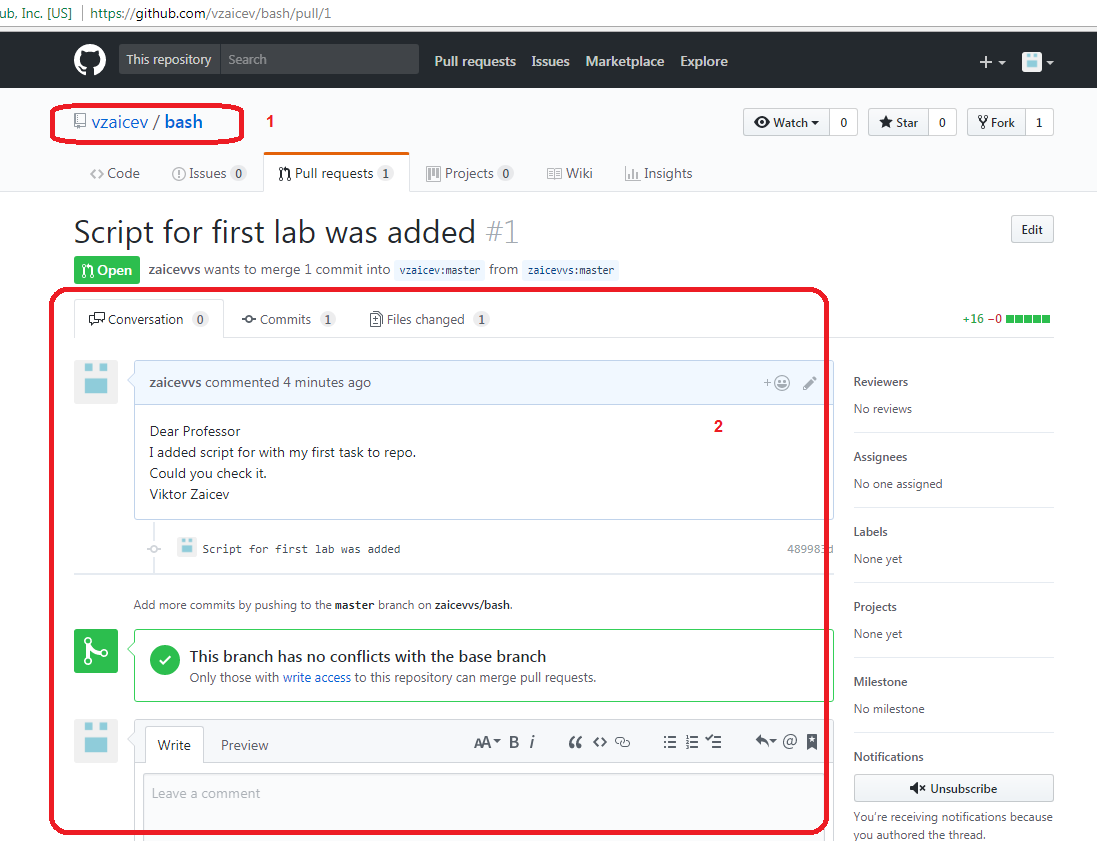The width and height of the screenshot is (1097, 841).
Task: Apply bold formatting in comment editor
Action: (514, 742)
